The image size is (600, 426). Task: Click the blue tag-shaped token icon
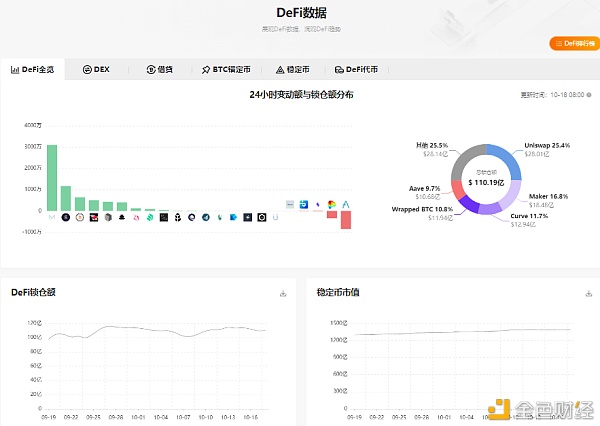233,217
